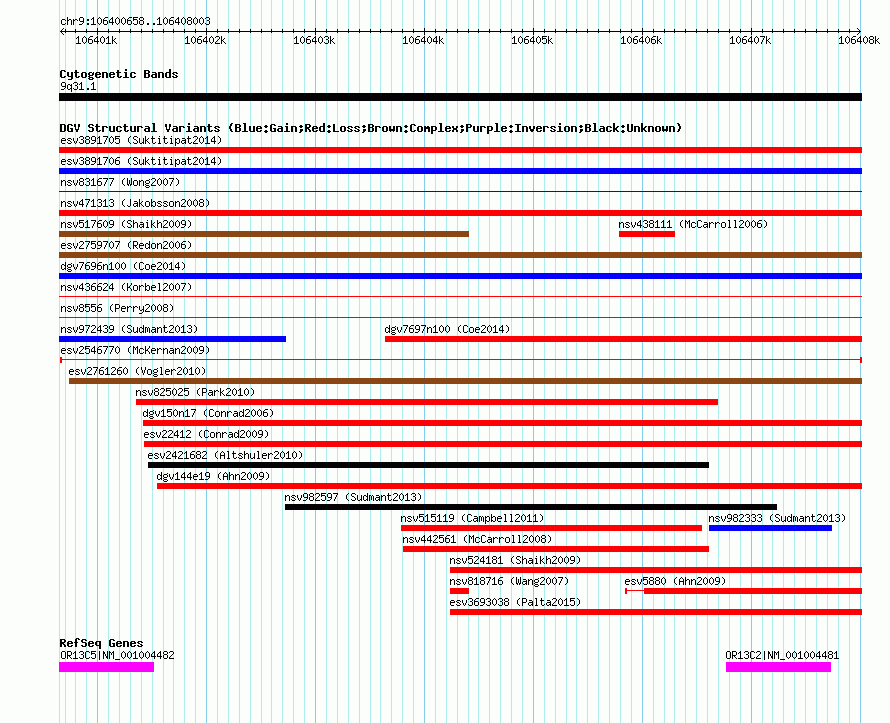Select the red nsv515119 loss bar

[552, 528]
